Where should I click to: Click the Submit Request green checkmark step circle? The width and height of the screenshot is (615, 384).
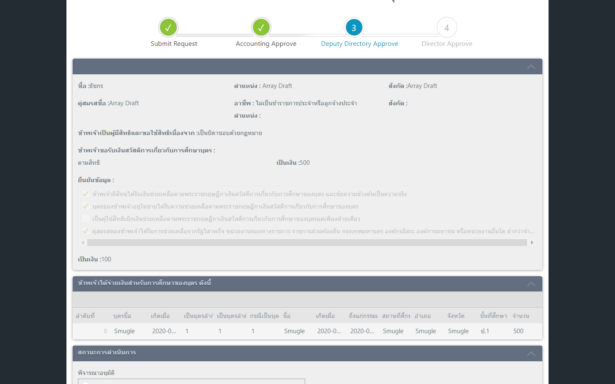click(168, 27)
